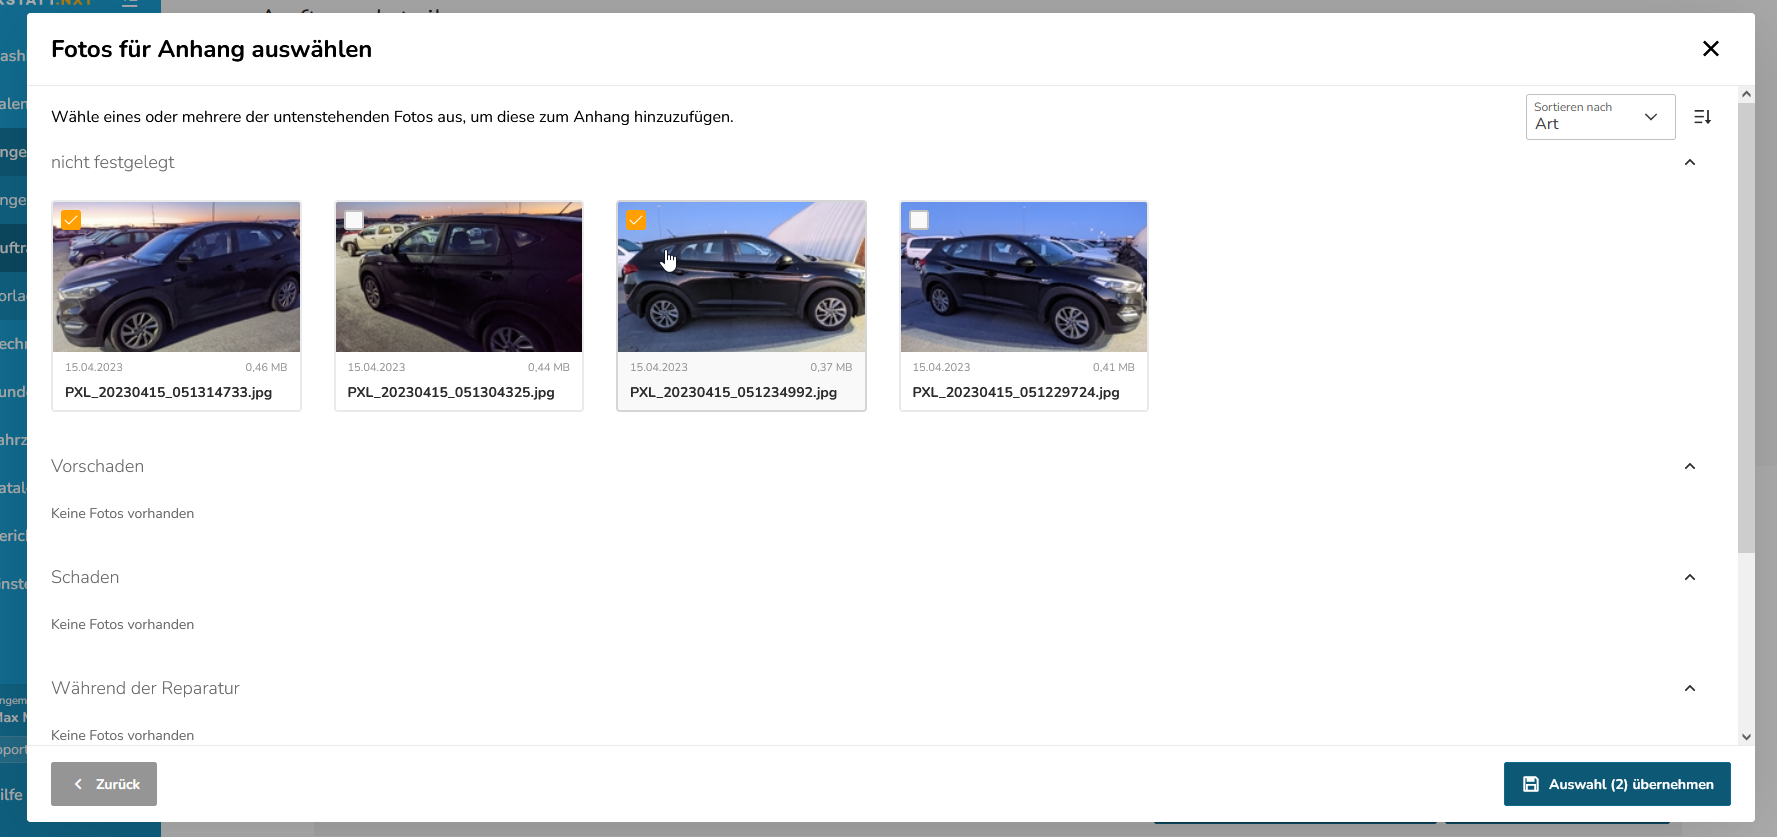The width and height of the screenshot is (1777, 837).
Task: Click the '0,41 MB' file size
Action: pyautogui.click(x=1114, y=367)
